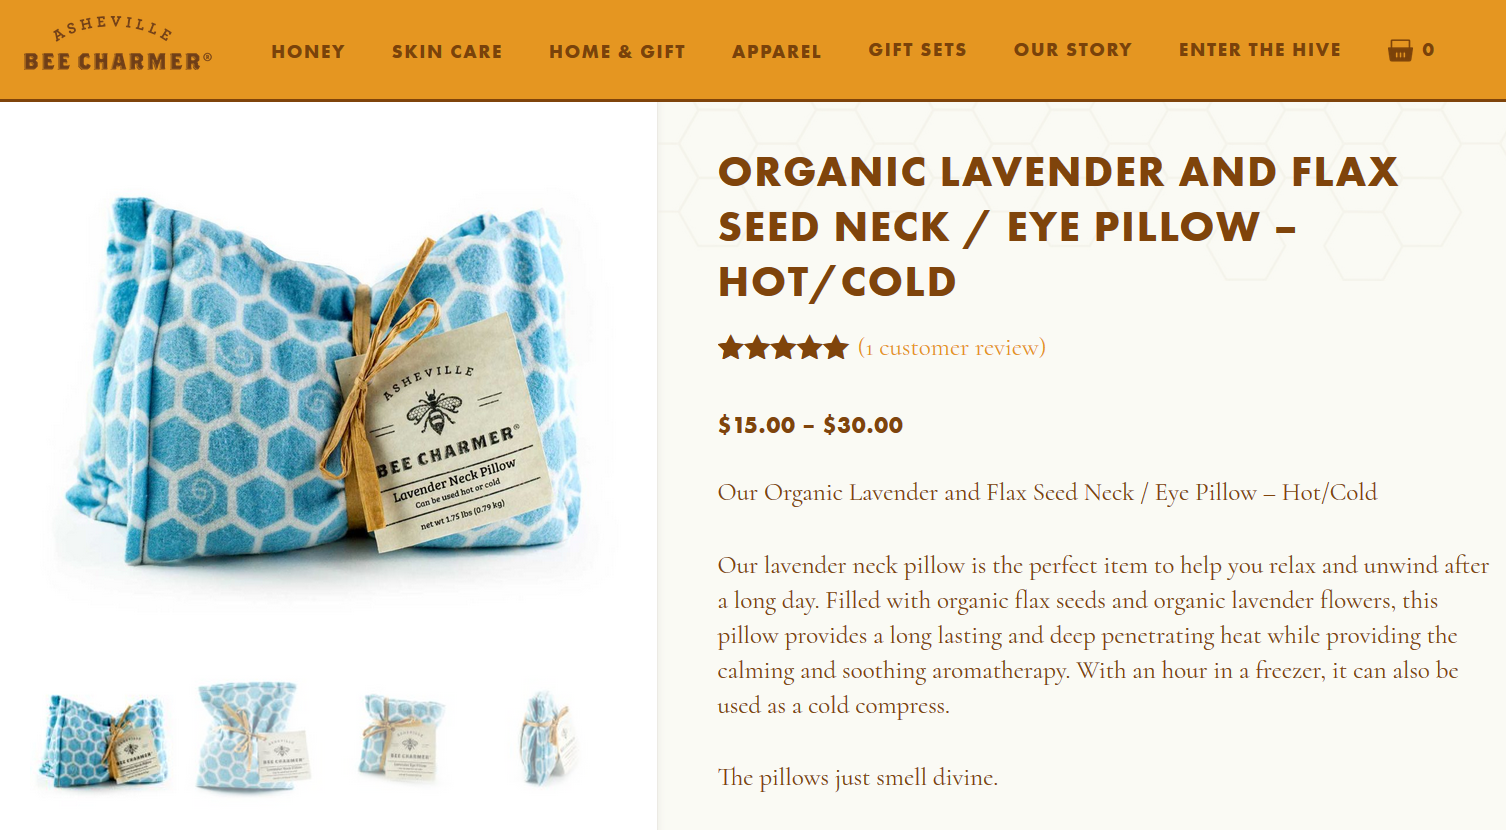Screen dimensions: 1506x830
Task: Select Enter The Hive link
Action: pyautogui.click(x=1259, y=50)
